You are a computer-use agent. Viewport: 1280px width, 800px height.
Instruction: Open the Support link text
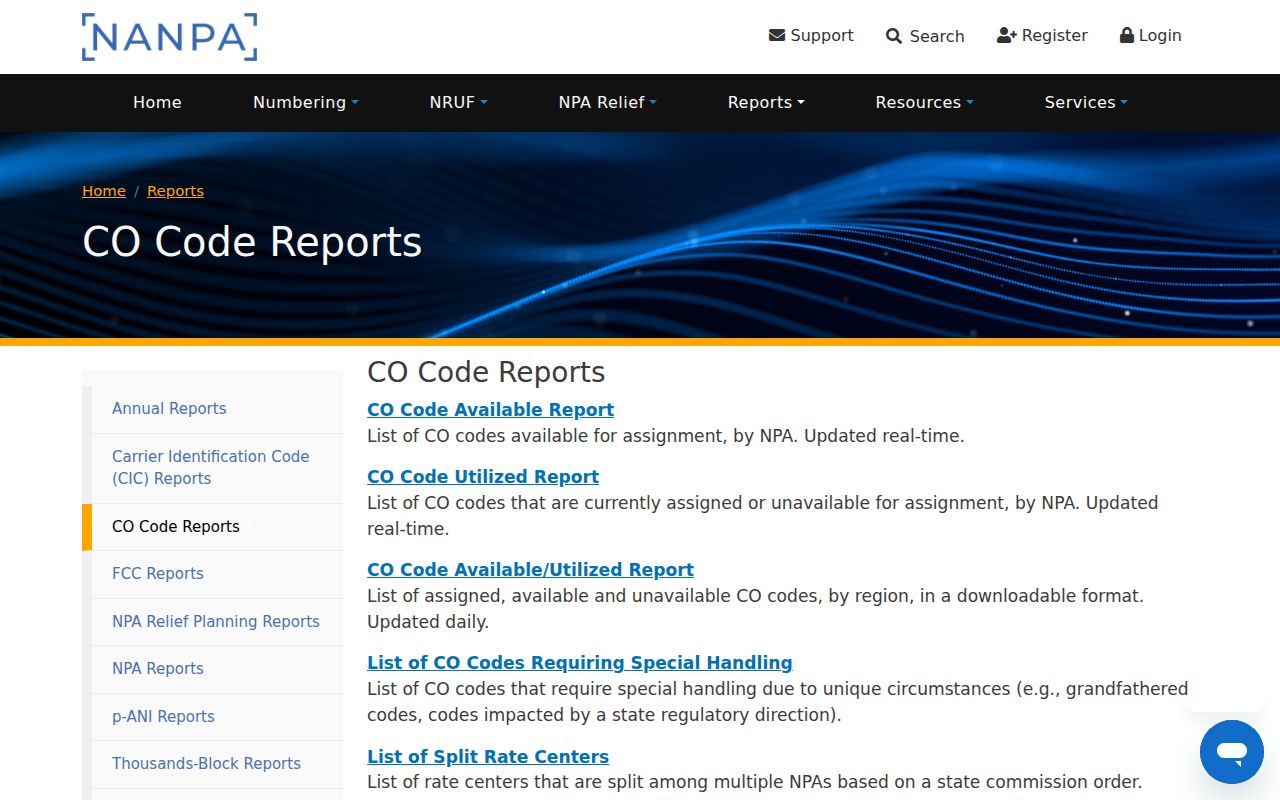822,35
